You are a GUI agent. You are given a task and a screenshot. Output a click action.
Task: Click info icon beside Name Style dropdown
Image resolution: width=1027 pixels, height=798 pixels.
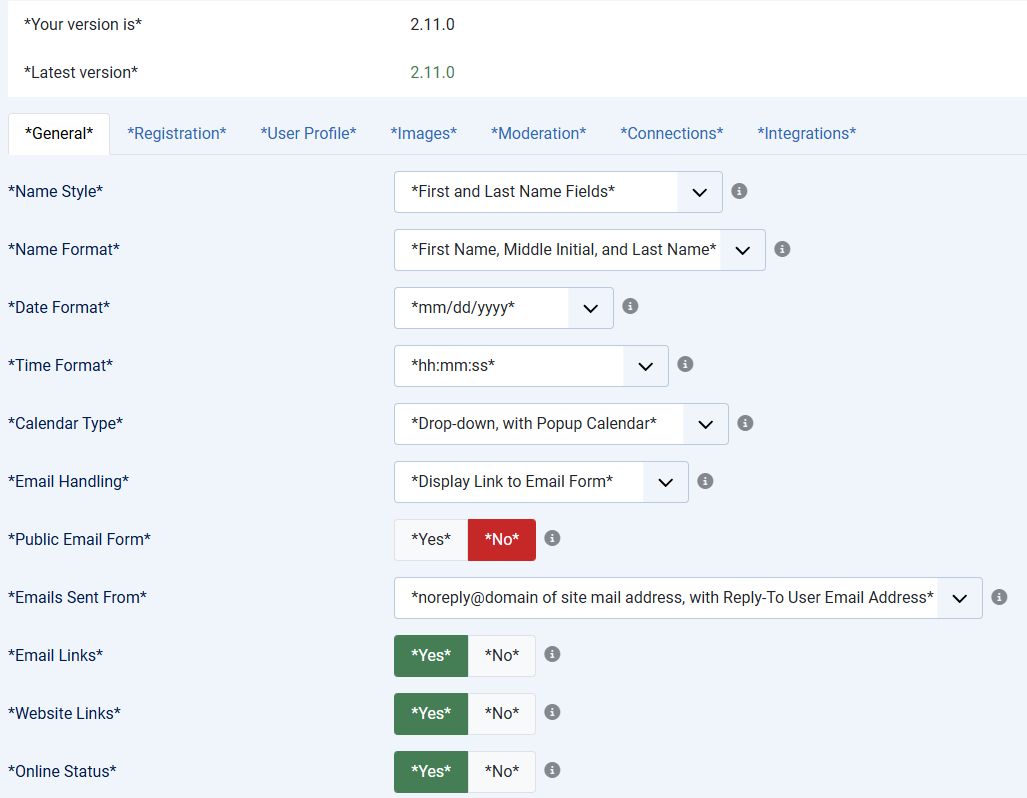point(739,191)
